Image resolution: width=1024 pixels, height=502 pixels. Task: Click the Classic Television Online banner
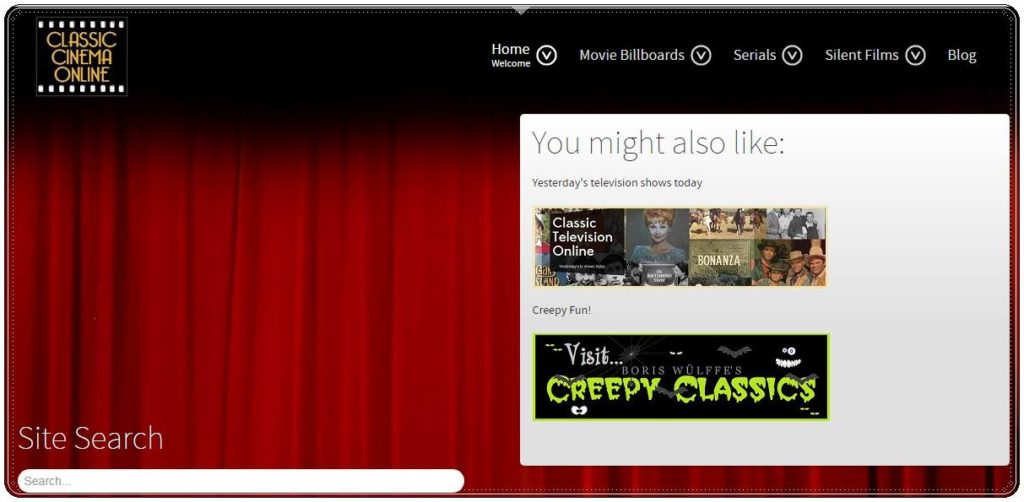point(680,247)
